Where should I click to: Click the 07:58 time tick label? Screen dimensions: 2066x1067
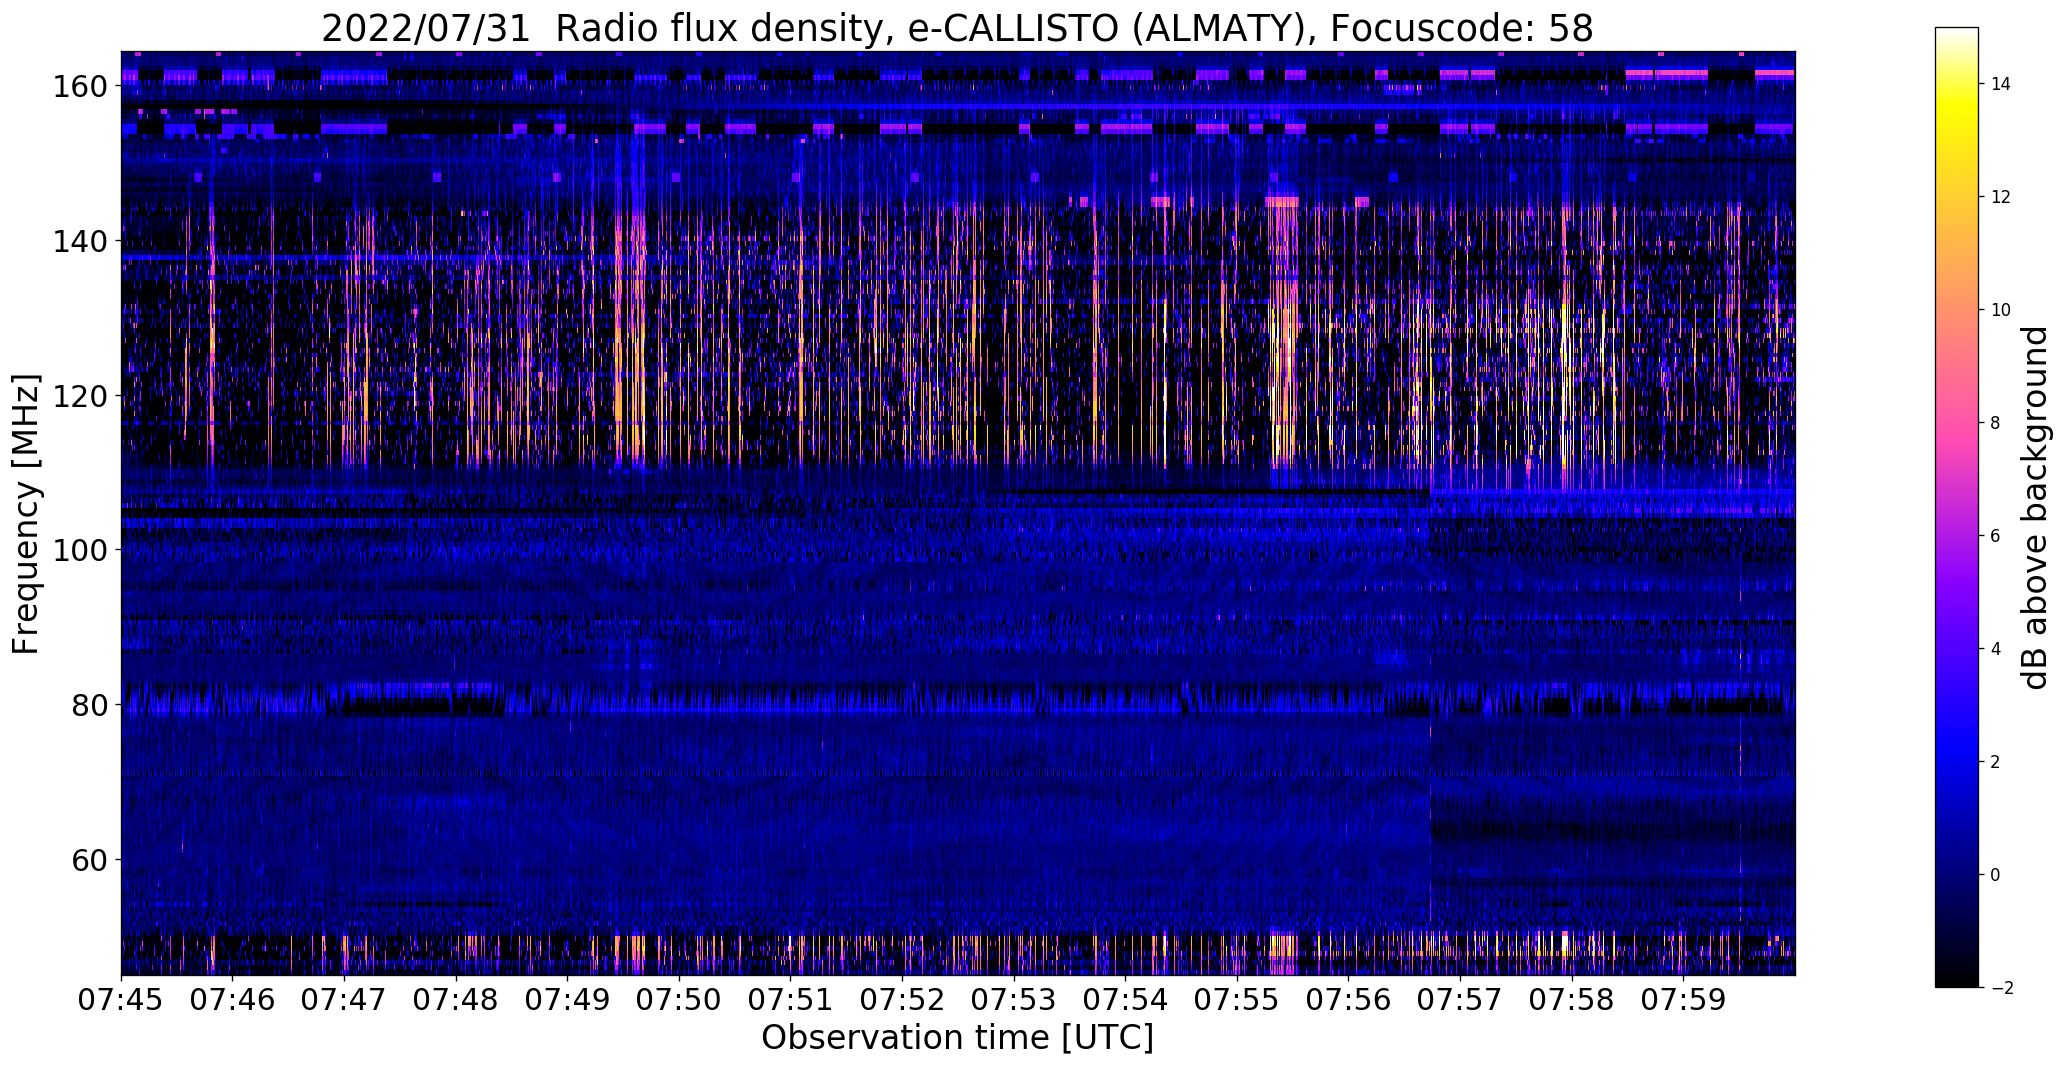tap(1572, 1001)
